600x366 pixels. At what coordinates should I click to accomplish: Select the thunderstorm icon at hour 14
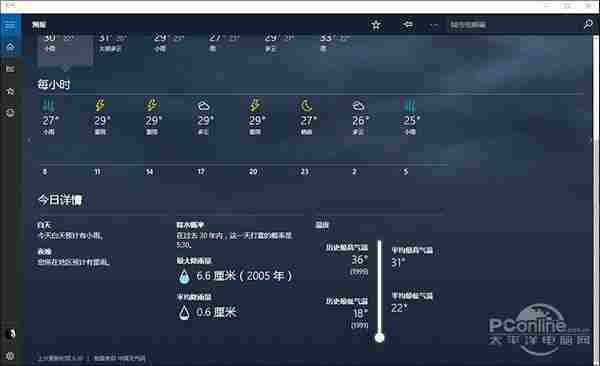(152, 105)
